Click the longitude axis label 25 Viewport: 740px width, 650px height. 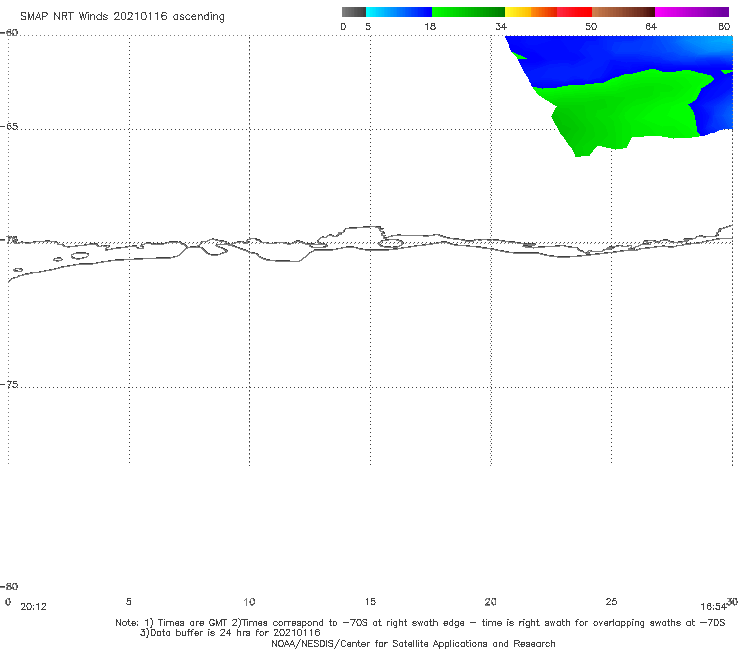611,601
